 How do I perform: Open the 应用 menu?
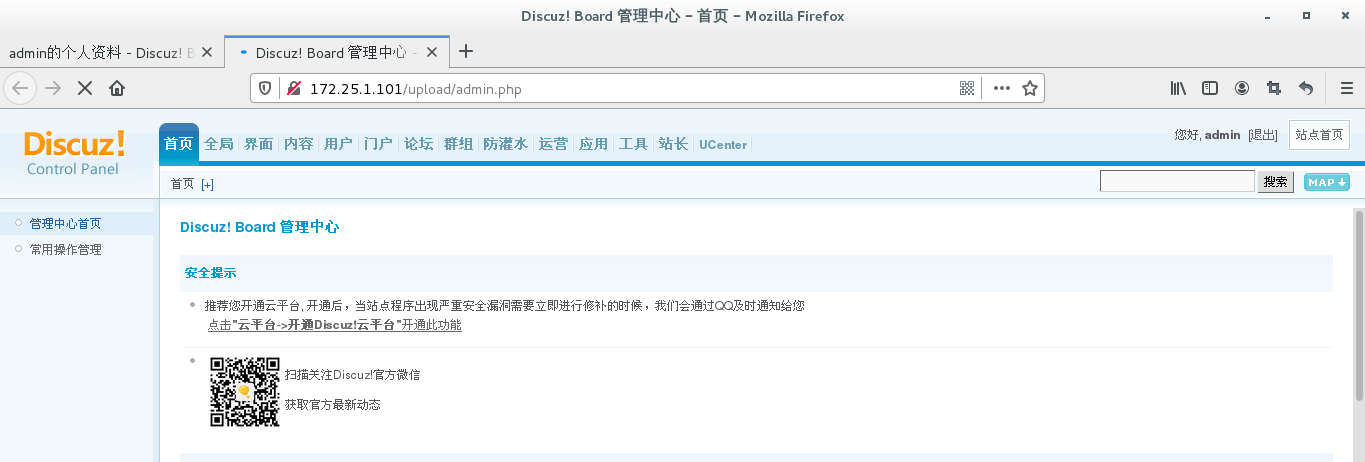(593, 144)
